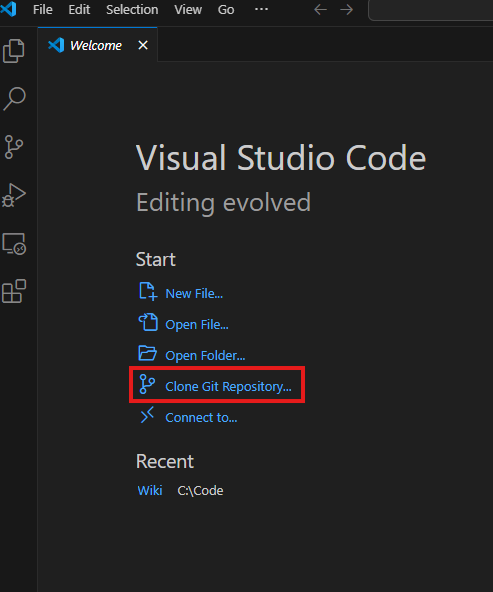Click the New File icon
This screenshot has width=493, height=592.
pyautogui.click(x=148, y=291)
